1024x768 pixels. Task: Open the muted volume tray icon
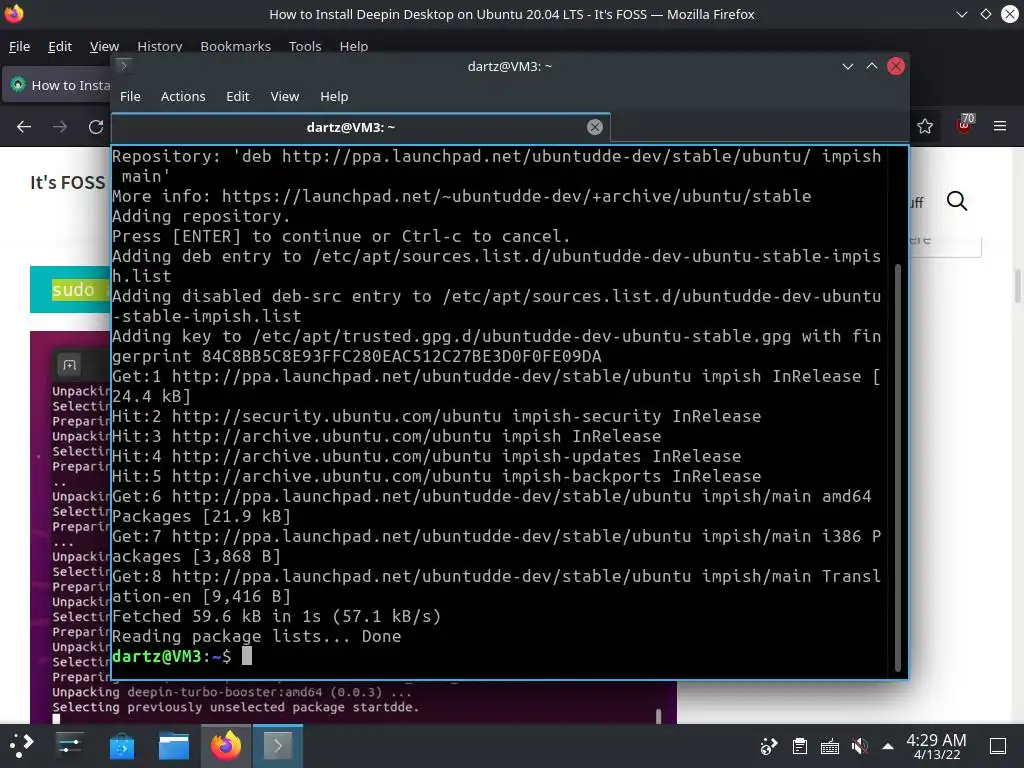[859, 746]
